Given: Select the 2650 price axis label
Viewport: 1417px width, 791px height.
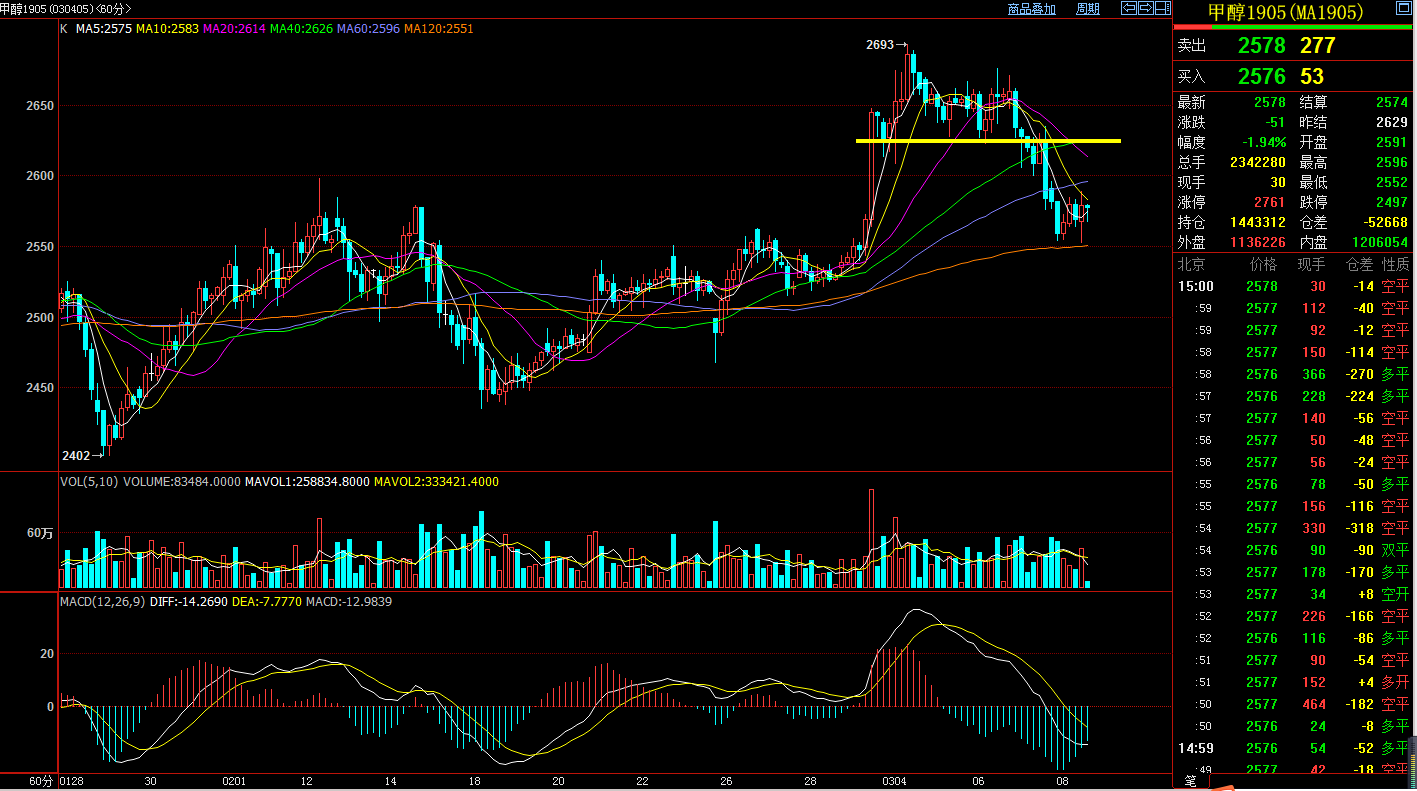Looking at the screenshot, I should tap(42, 105).
